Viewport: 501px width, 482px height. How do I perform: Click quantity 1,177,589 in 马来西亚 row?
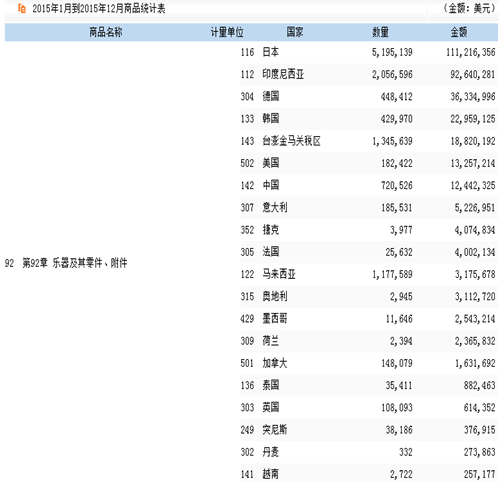392,274
